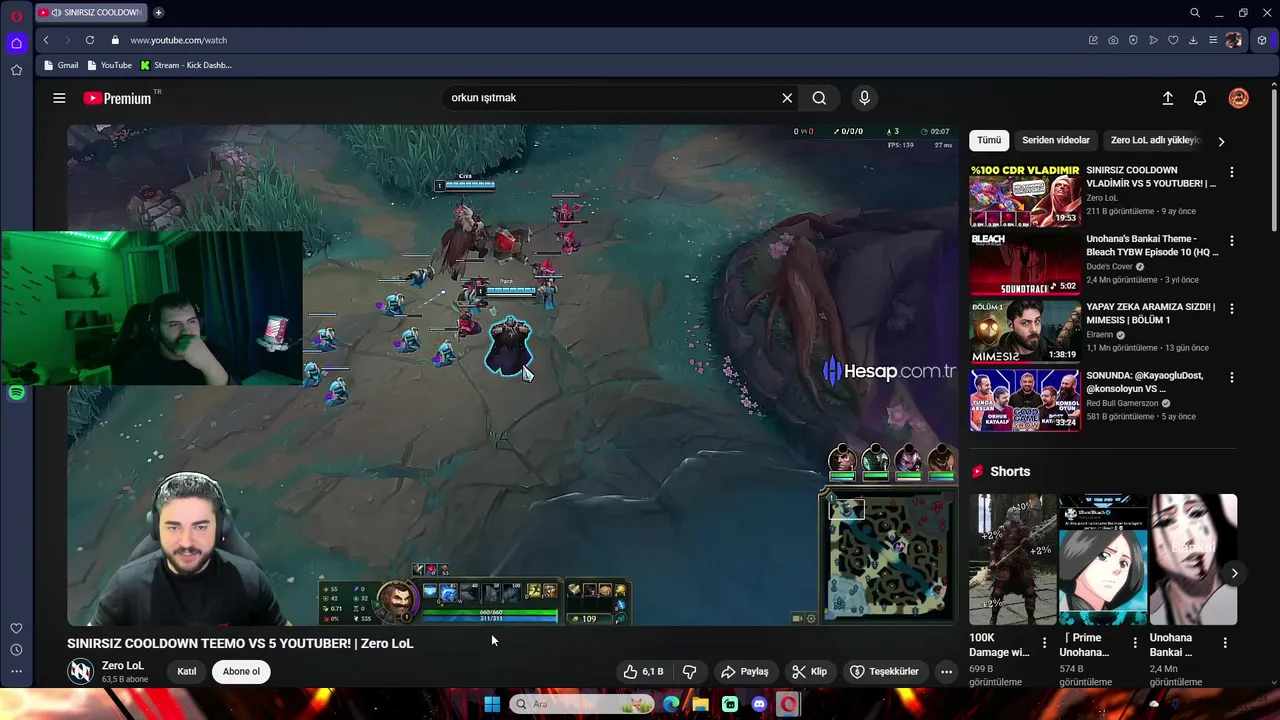
Task: Open options for 'Prime Unohana' Short
Action: click(1134, 643)
